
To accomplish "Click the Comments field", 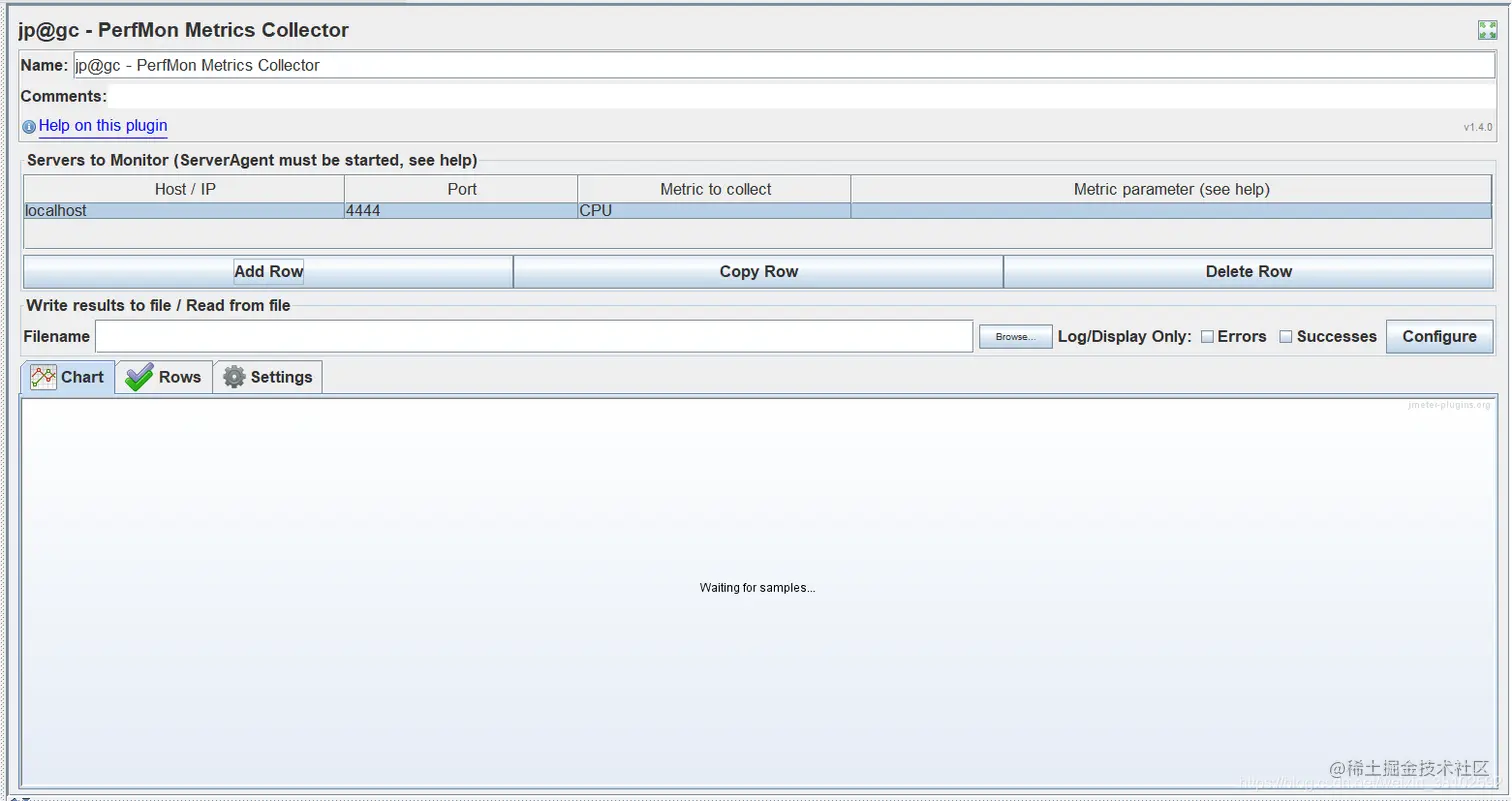I will coord(802,96).
